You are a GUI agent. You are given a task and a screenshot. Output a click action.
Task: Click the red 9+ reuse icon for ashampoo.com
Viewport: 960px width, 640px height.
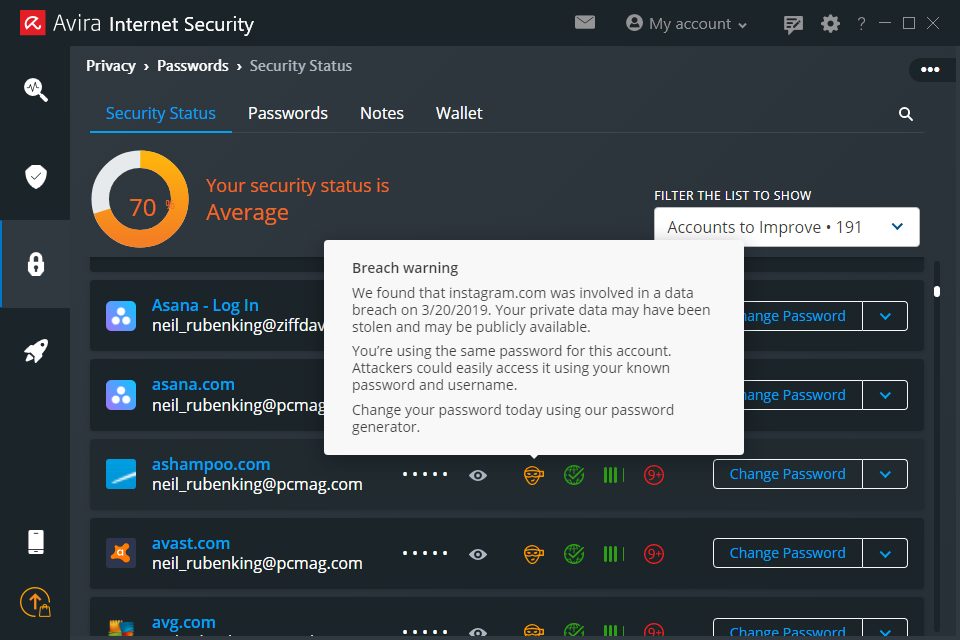click(654, 475)
